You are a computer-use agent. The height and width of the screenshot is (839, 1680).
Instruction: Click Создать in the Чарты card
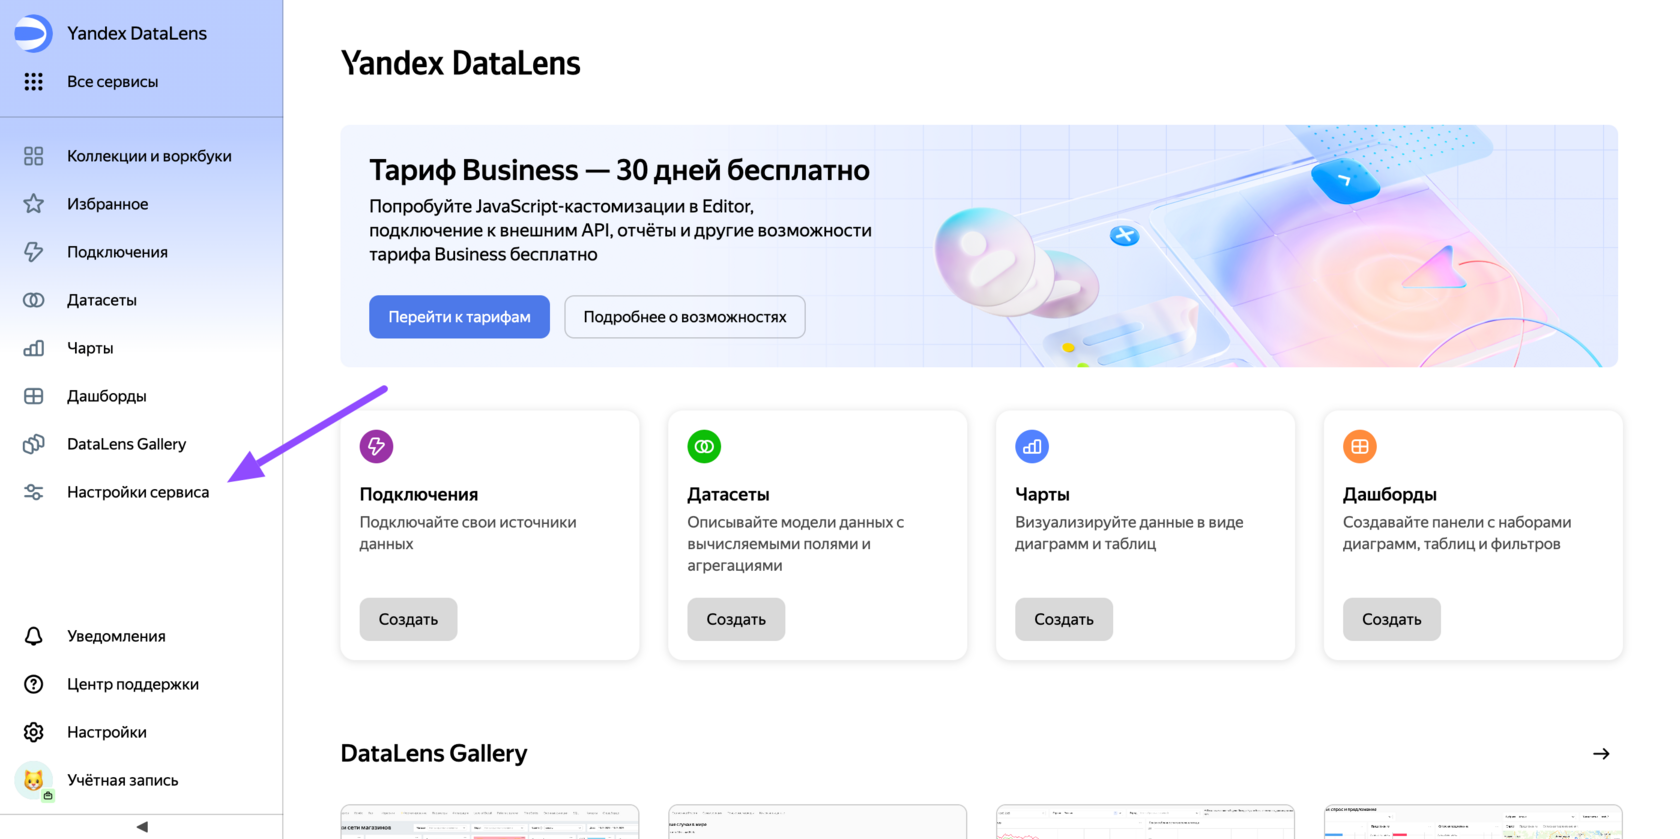pyautogui.click(x=1064, y=619)
